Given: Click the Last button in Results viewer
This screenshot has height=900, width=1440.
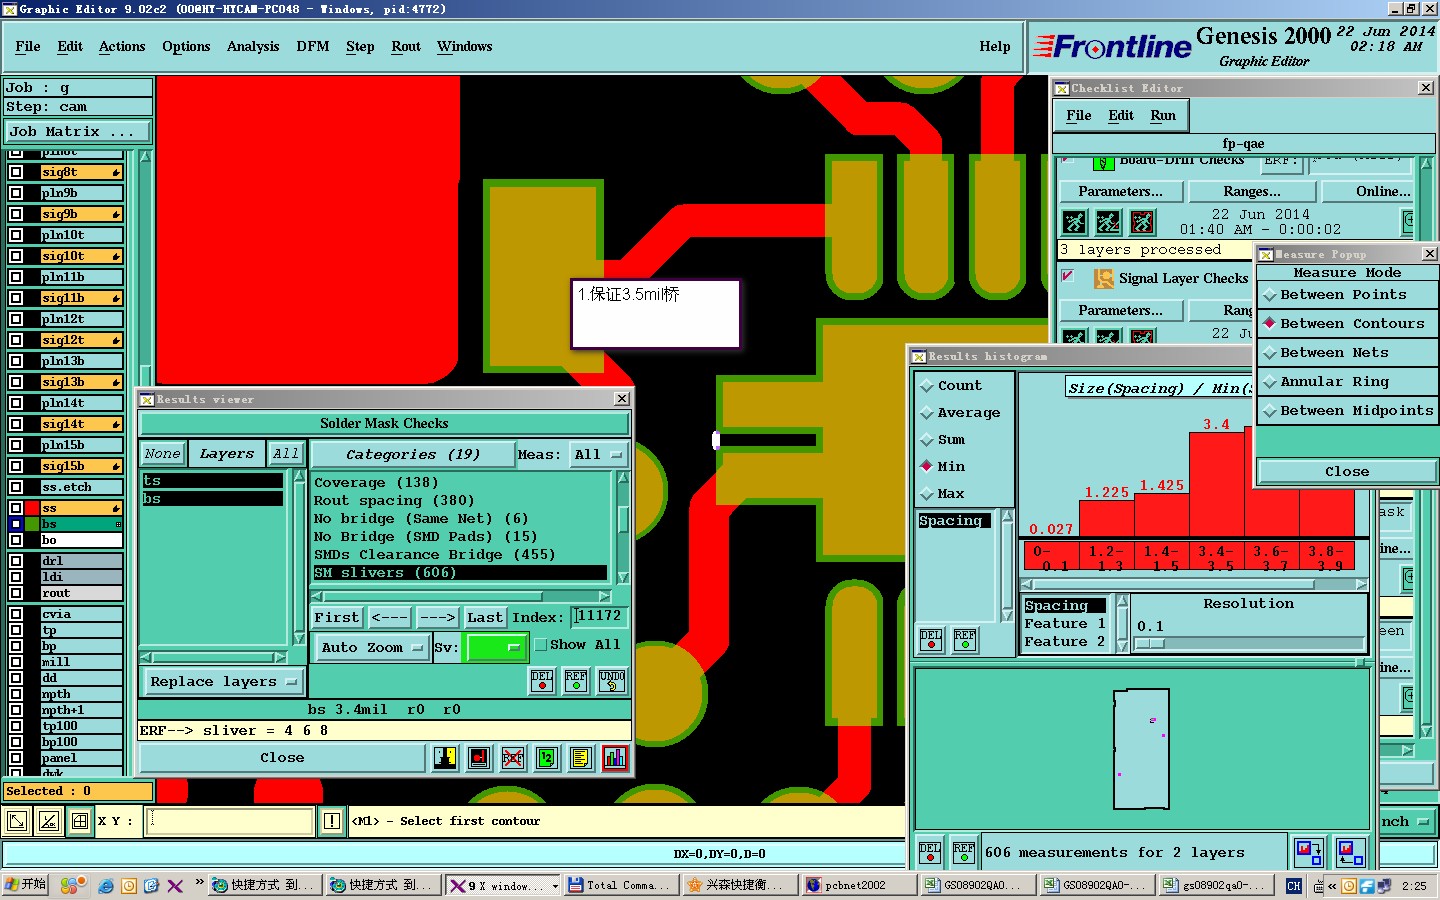Looking at the screenshot, I should coord(485,618).
